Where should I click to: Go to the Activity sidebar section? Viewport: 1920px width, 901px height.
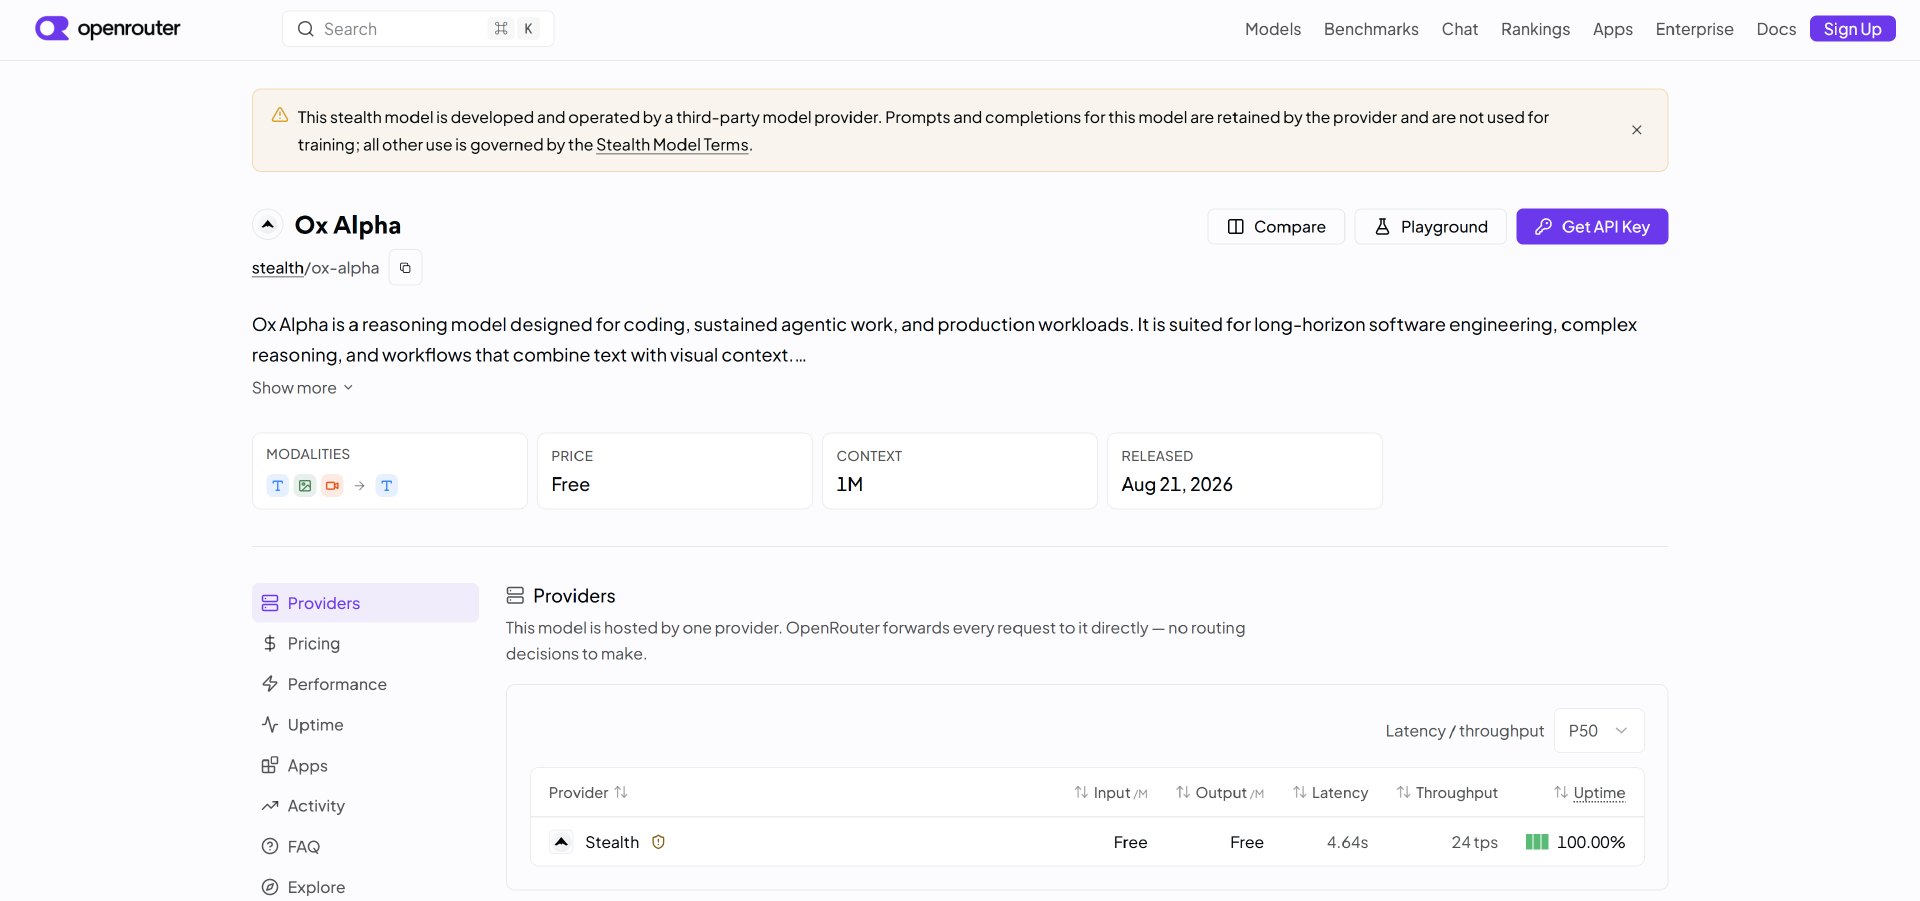[365, 806]
